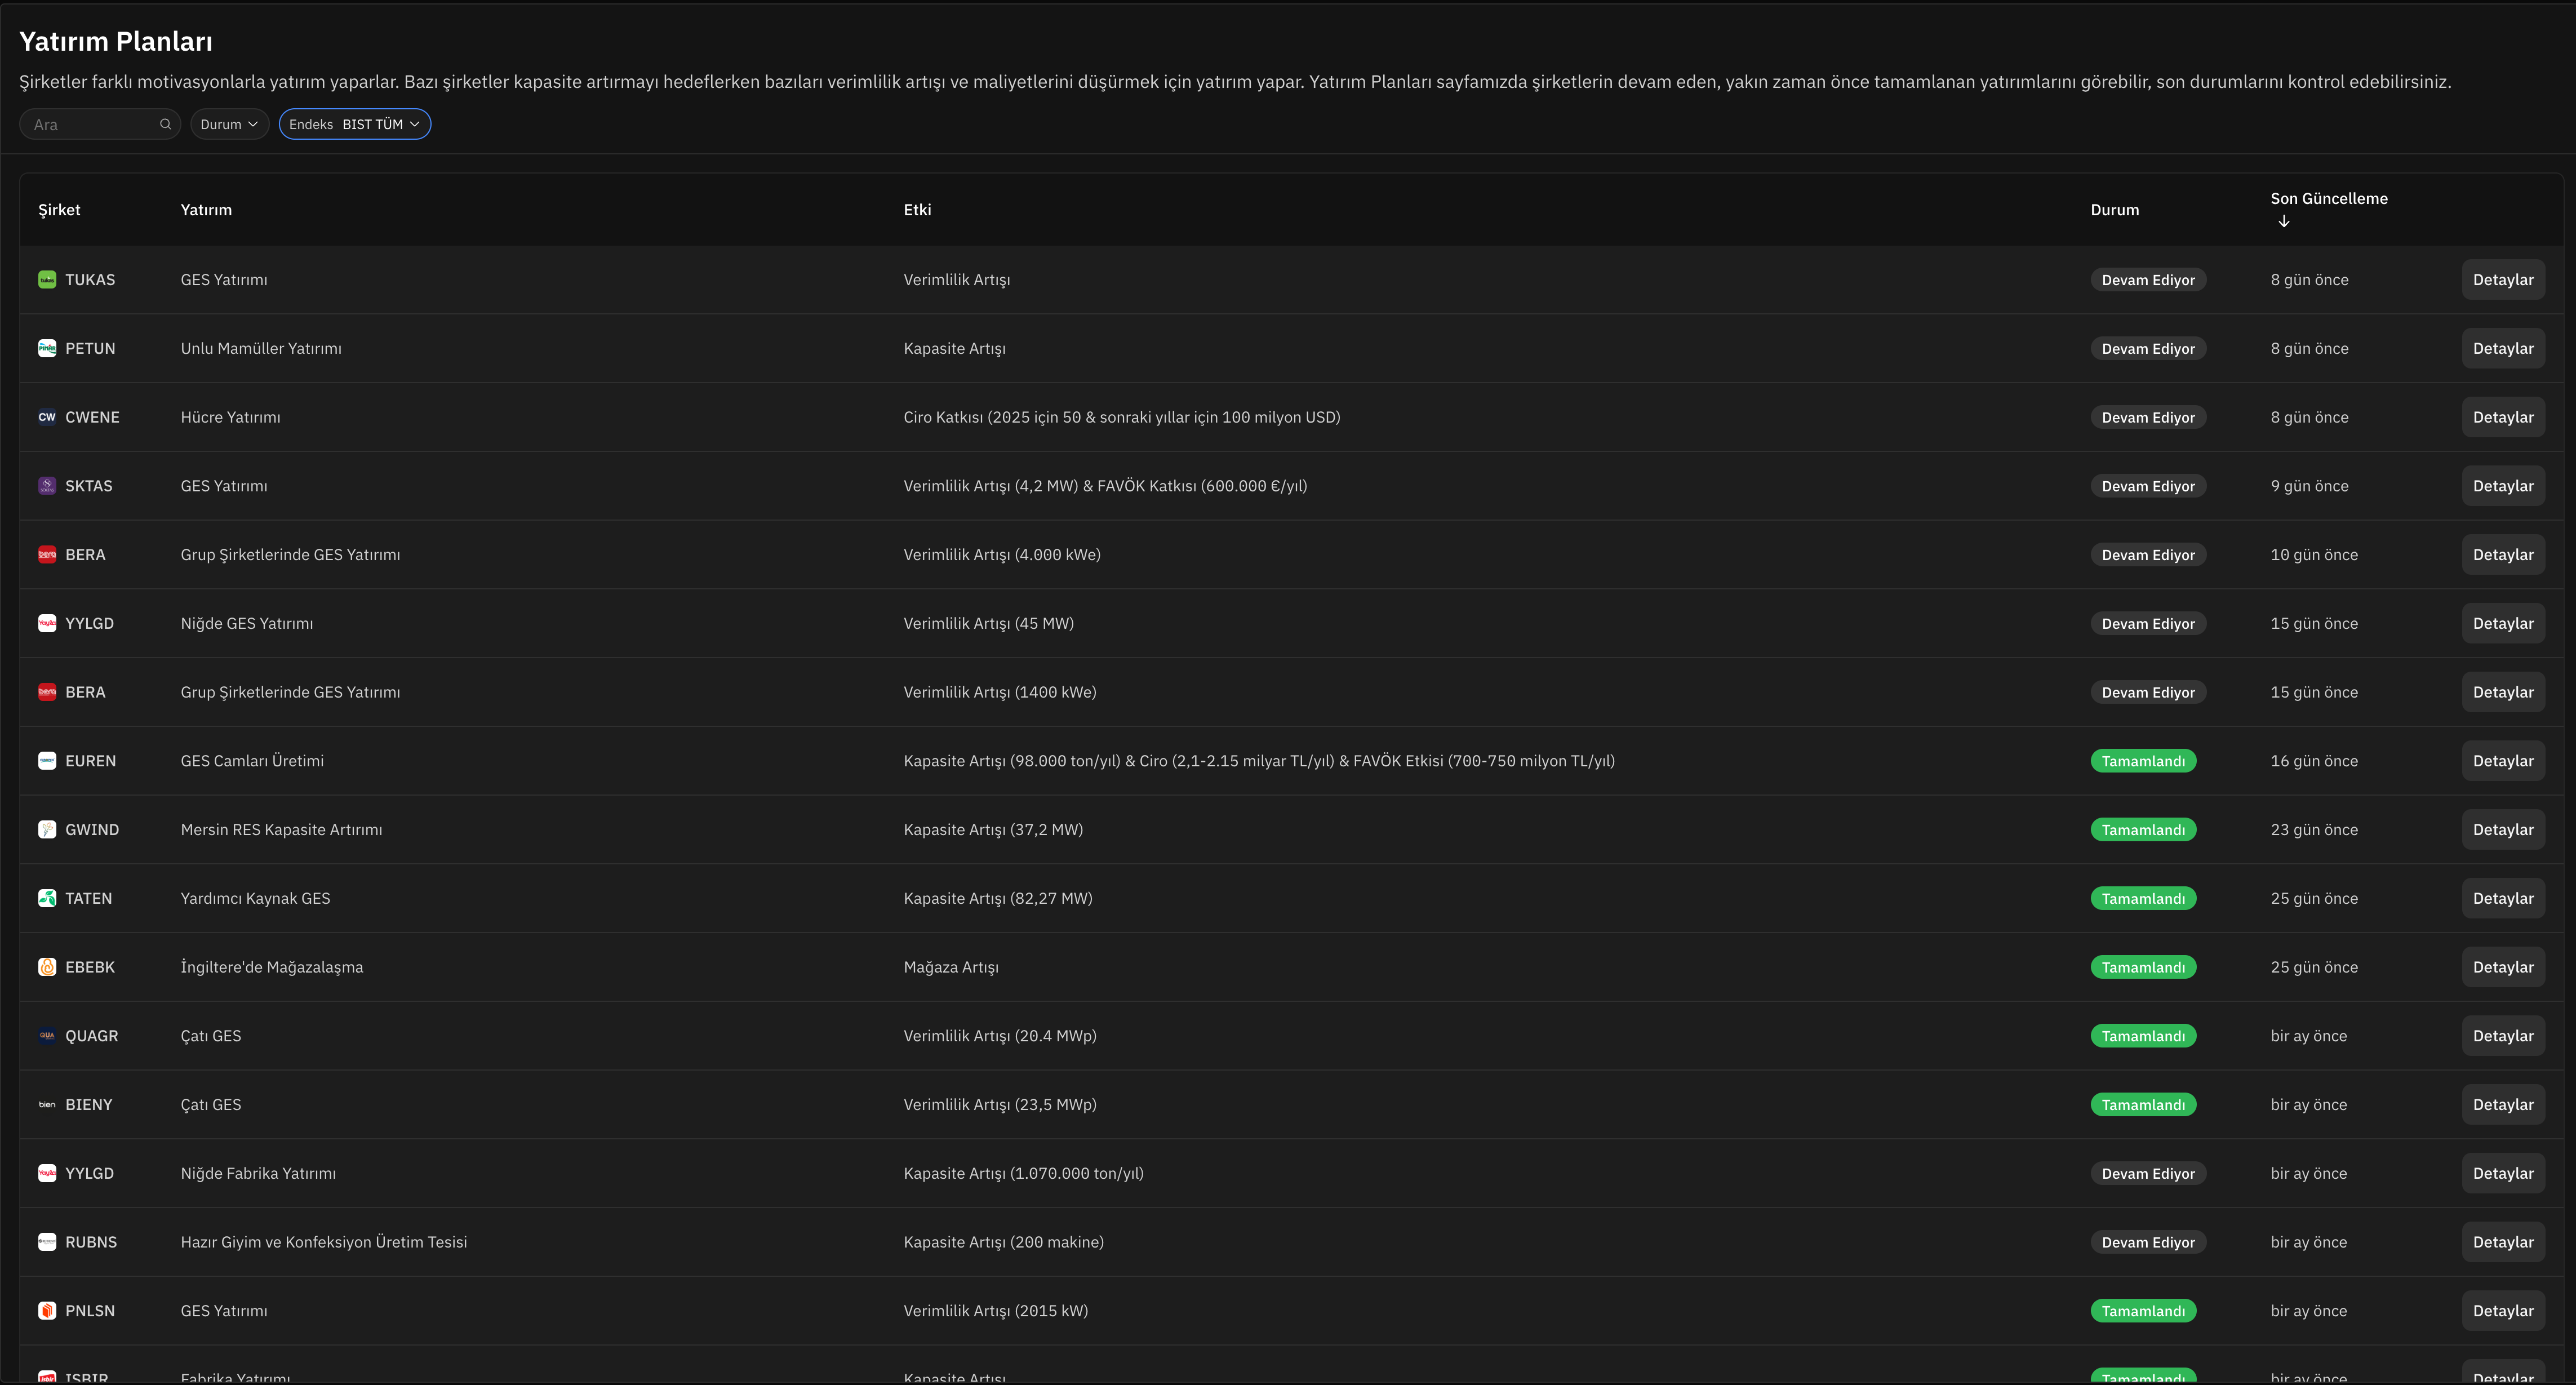Open Detaylar for QUAGR
Viewport: 2576px width, 1385px height.
(x=2503, y=1036)
